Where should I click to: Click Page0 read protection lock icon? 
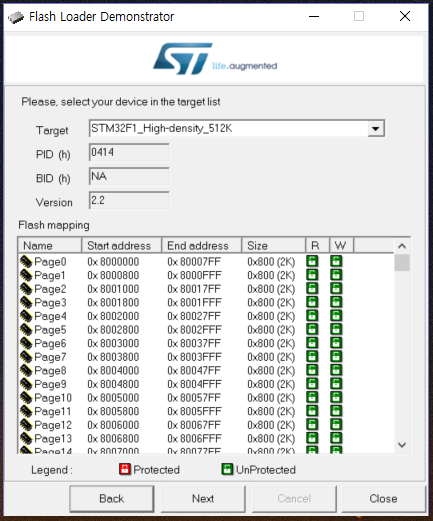312,261
